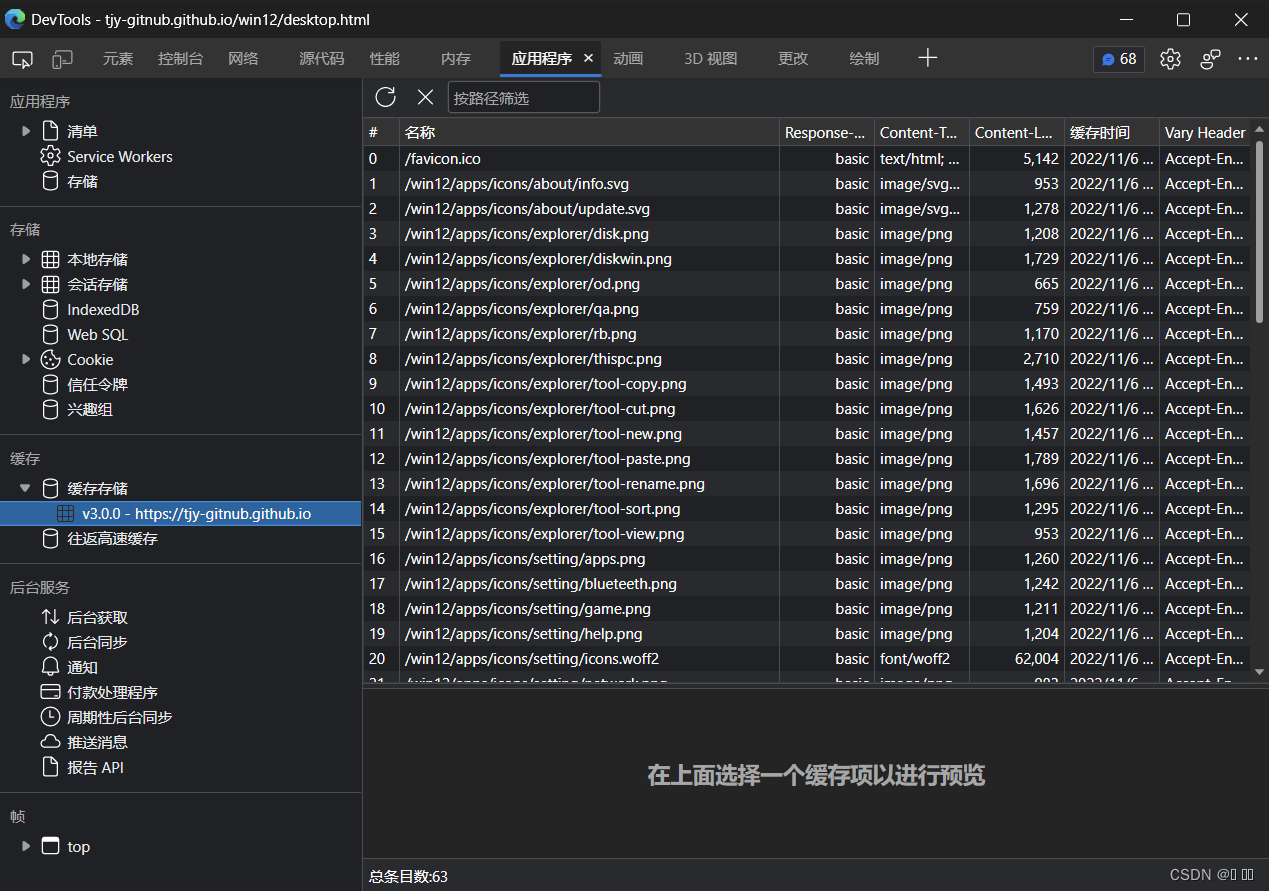Click the 按路径筛选 filter field
Image resolution: width=1269 pixels, height=891 pixels.
(x=524, y=98)
